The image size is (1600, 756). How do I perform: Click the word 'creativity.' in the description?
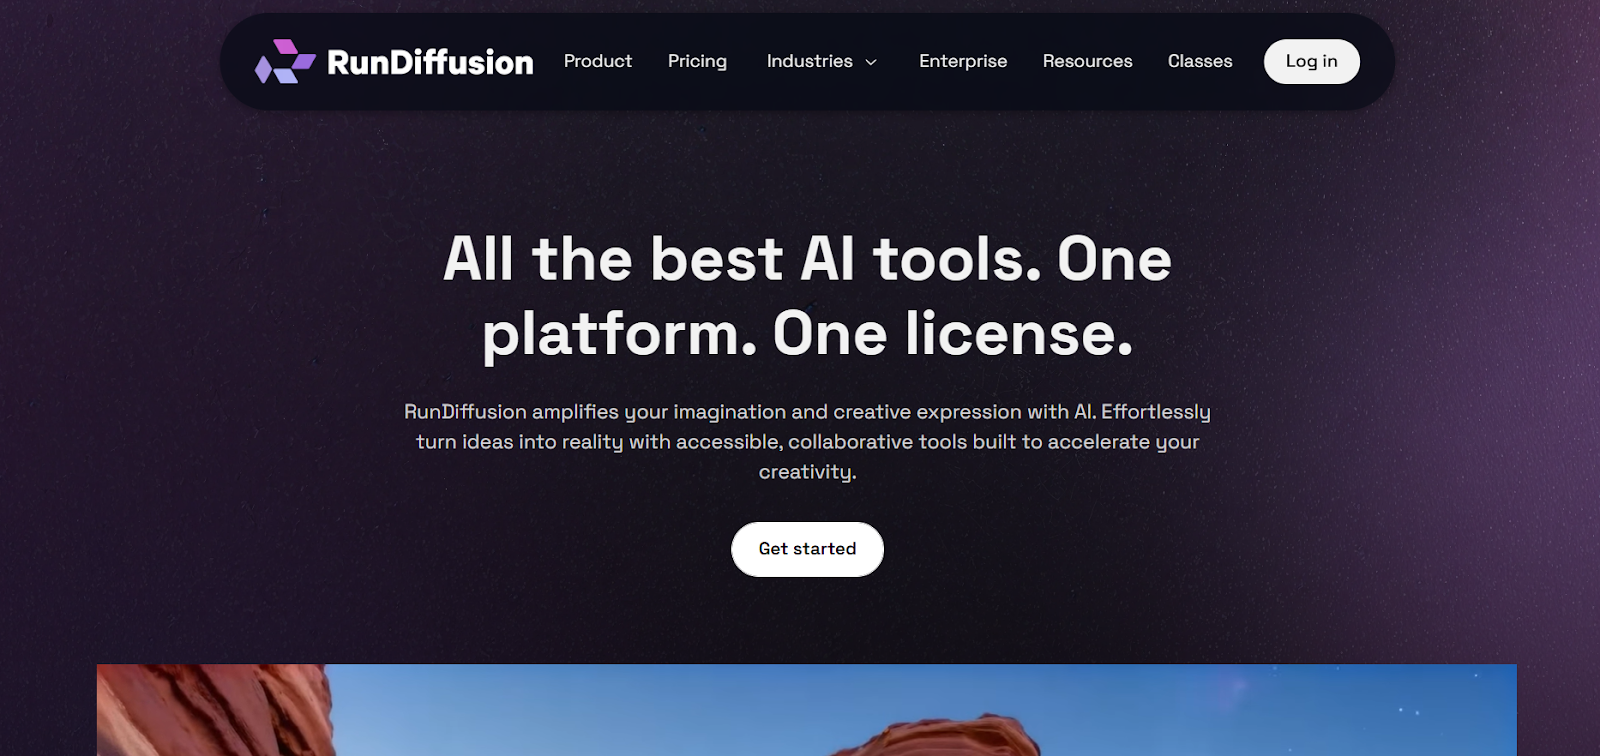(807, 472)
